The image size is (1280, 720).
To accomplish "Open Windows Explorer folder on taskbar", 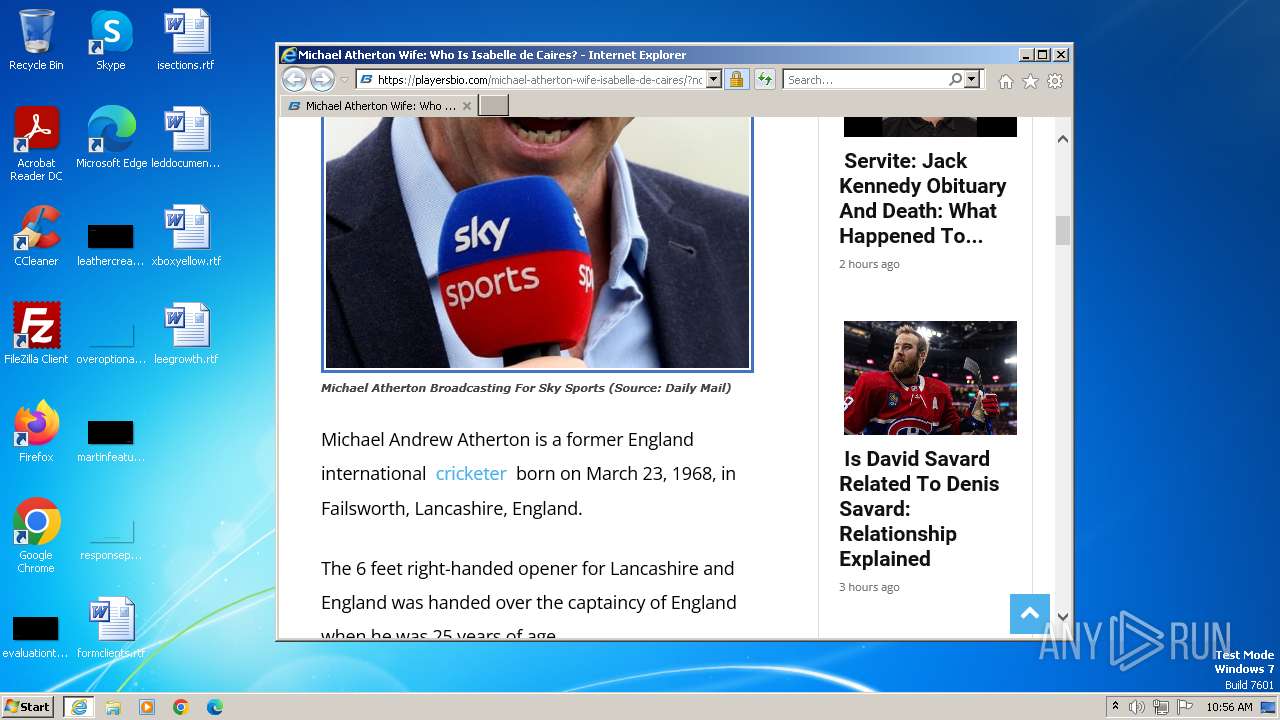I will (113, 706).
